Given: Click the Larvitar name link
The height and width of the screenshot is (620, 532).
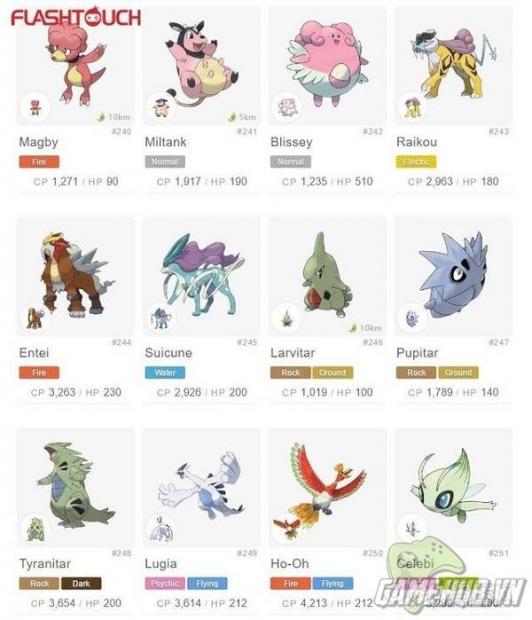Looking at the screenshot, I should point(292,353).
